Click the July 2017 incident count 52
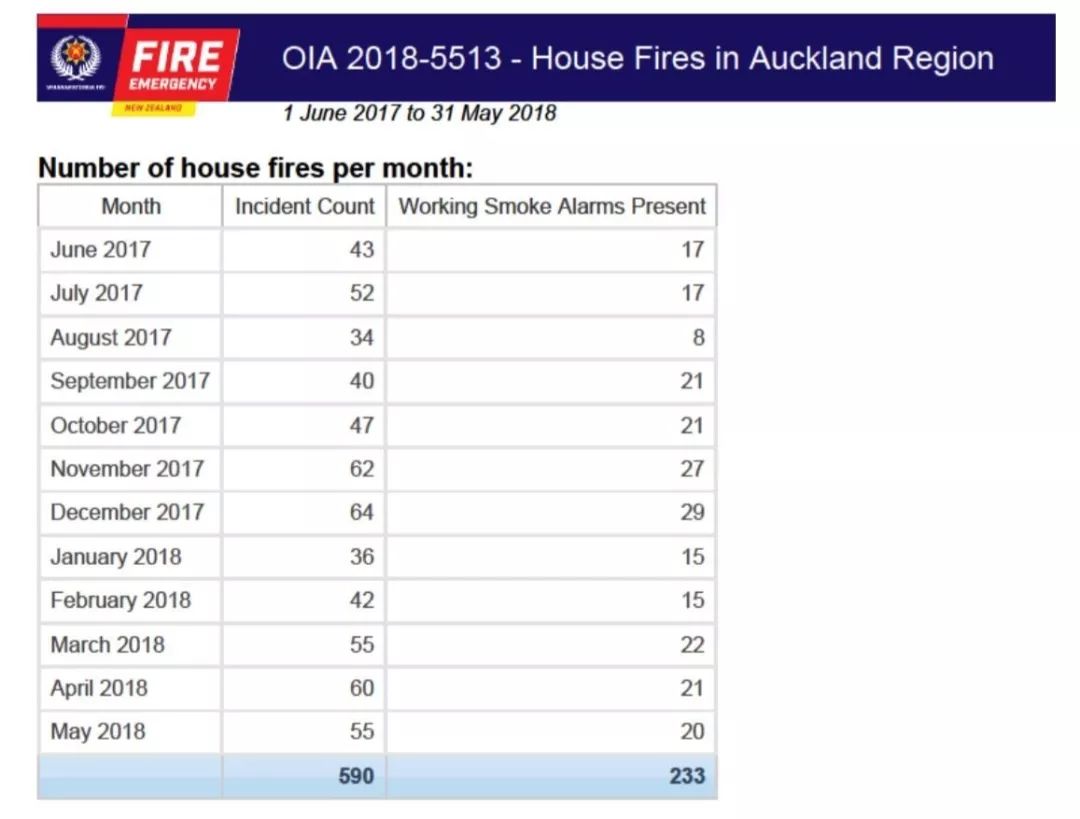Image resolution: width=1080 pixels, height=819 pixels. 361,294
